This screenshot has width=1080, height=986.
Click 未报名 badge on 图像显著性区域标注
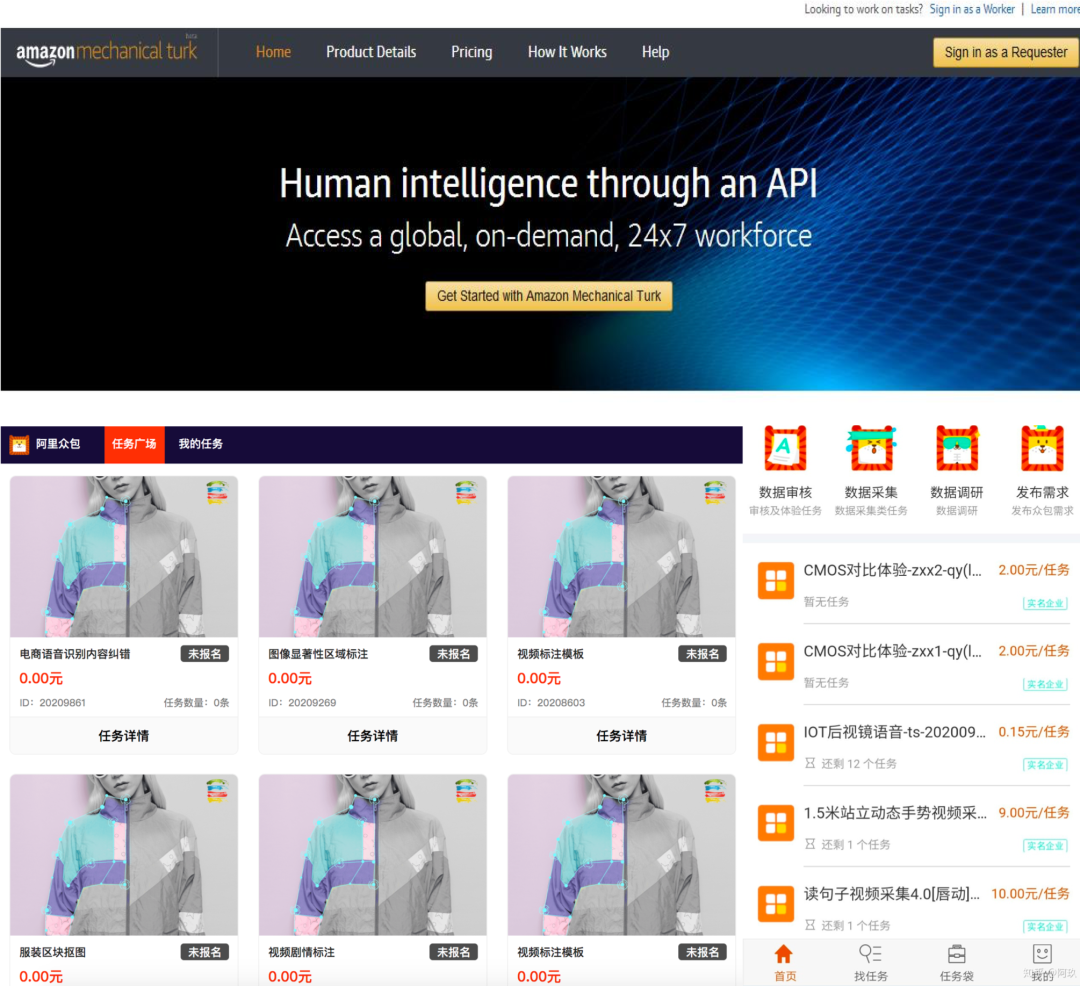point(453,654)
